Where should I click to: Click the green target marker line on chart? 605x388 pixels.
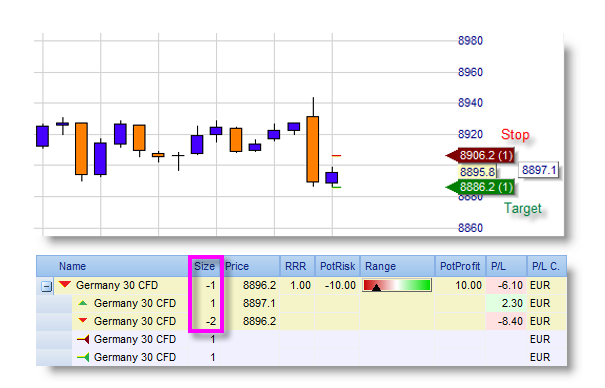[336, 187]
